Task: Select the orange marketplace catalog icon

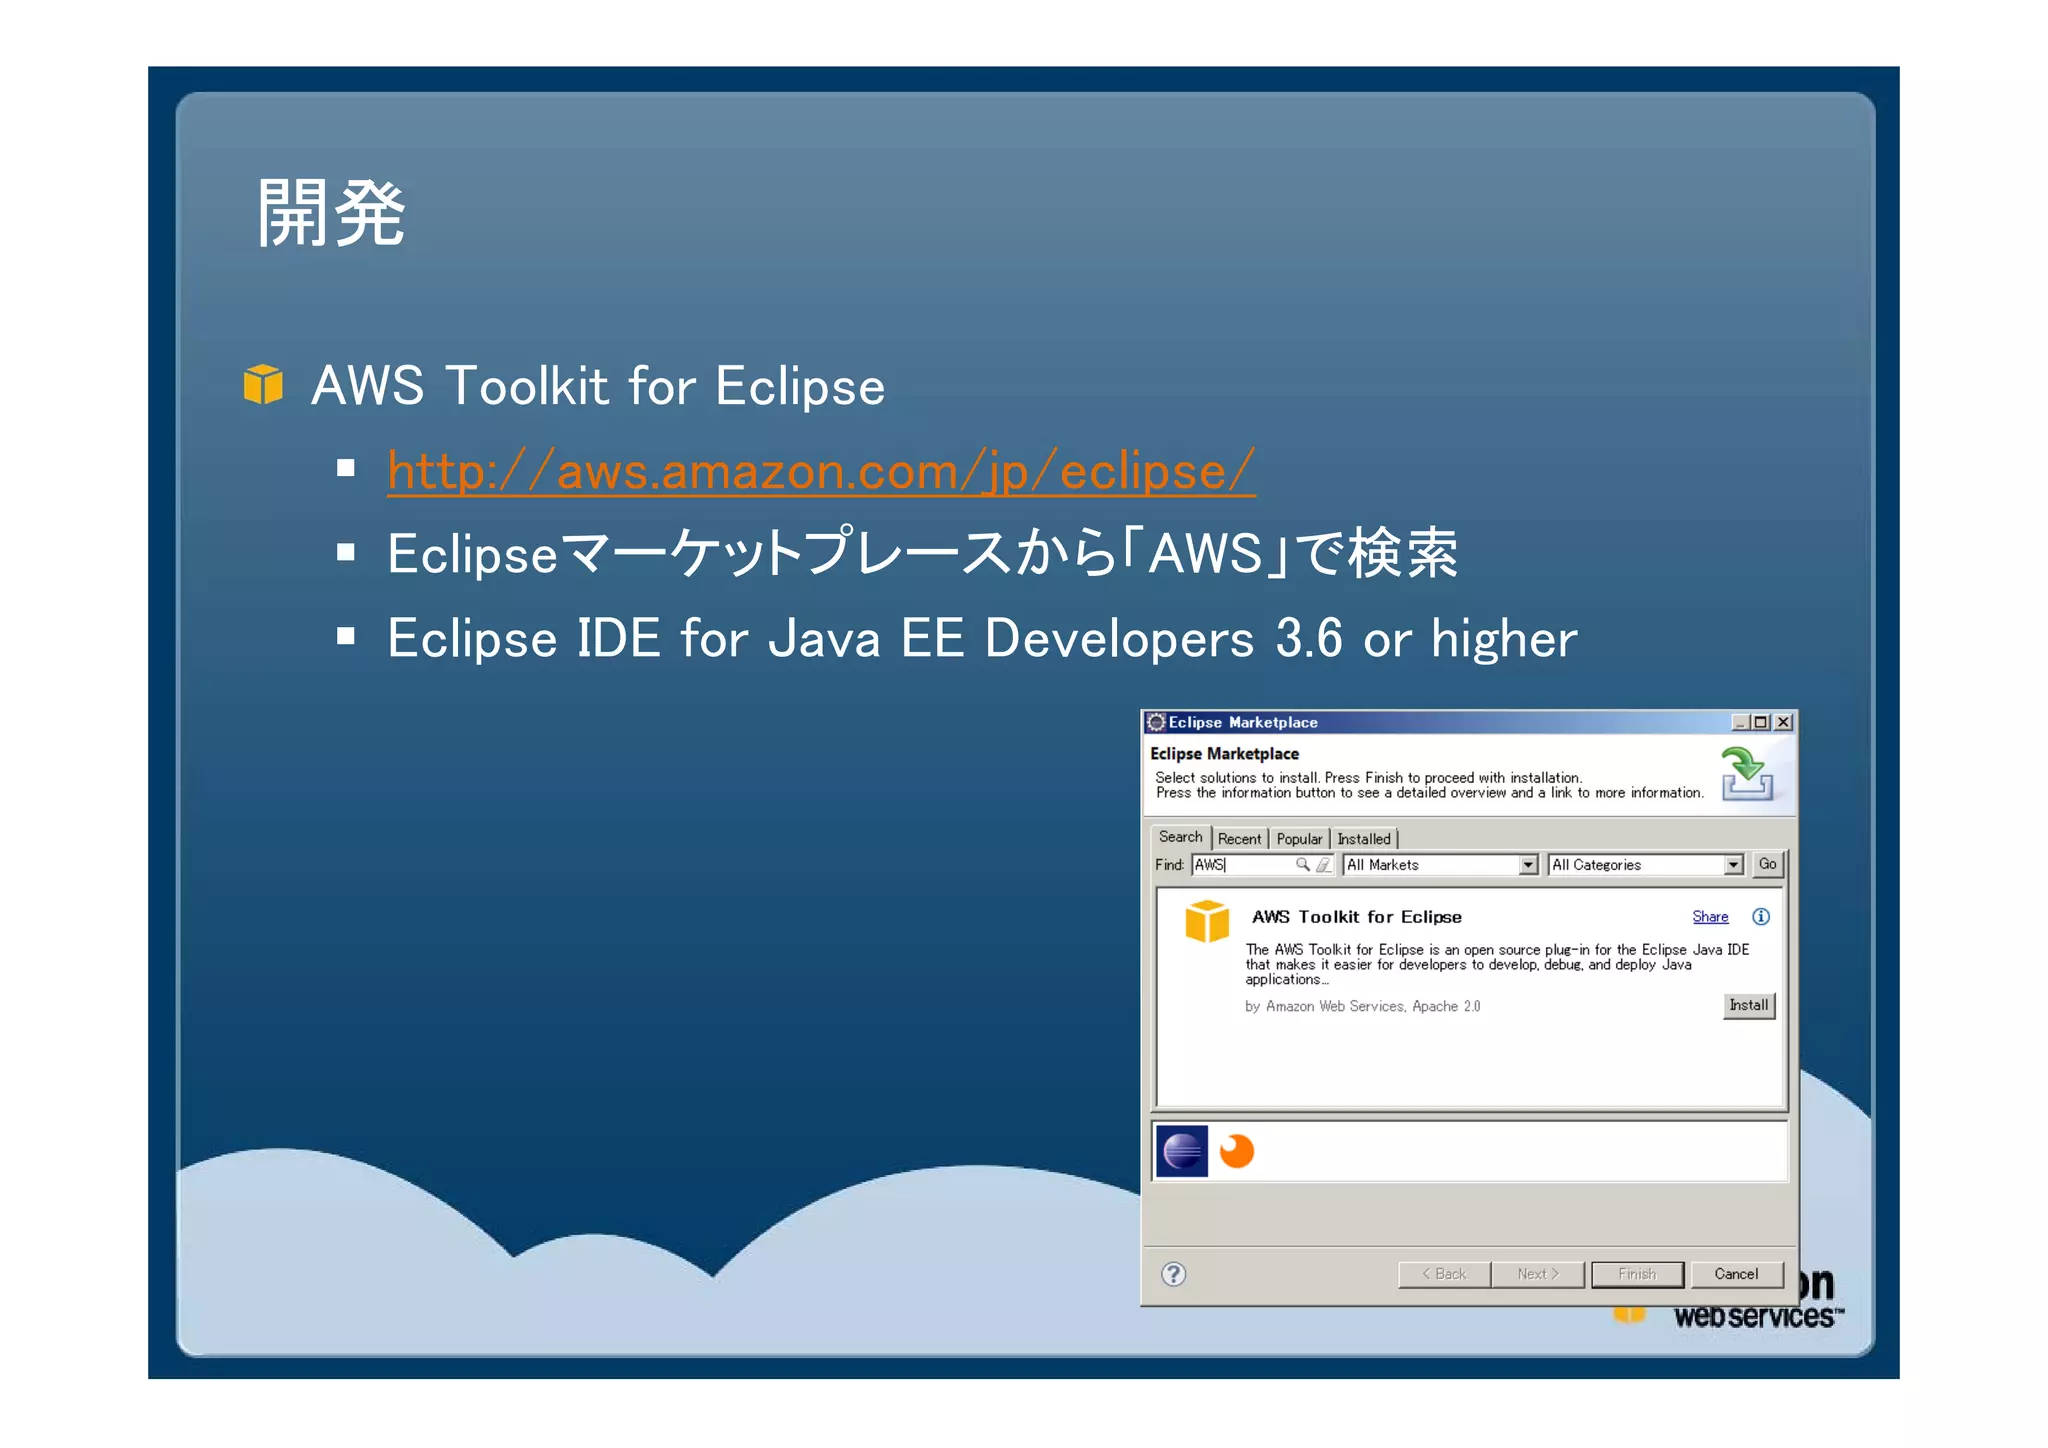Action: [x=1237, y=1151]
